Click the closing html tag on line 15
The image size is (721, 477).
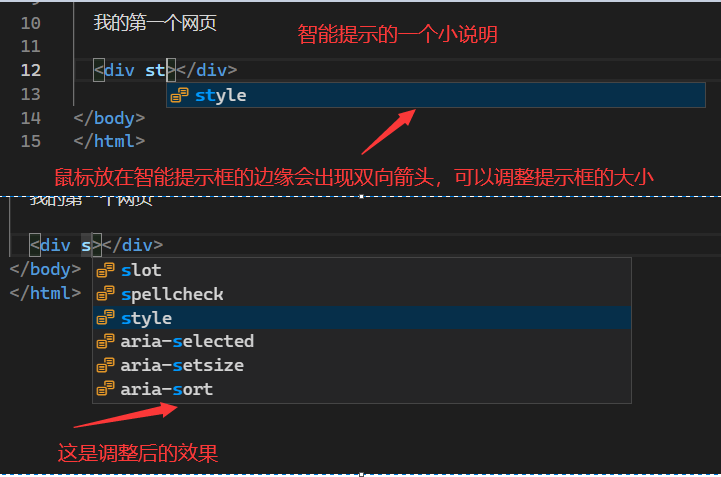109,141
